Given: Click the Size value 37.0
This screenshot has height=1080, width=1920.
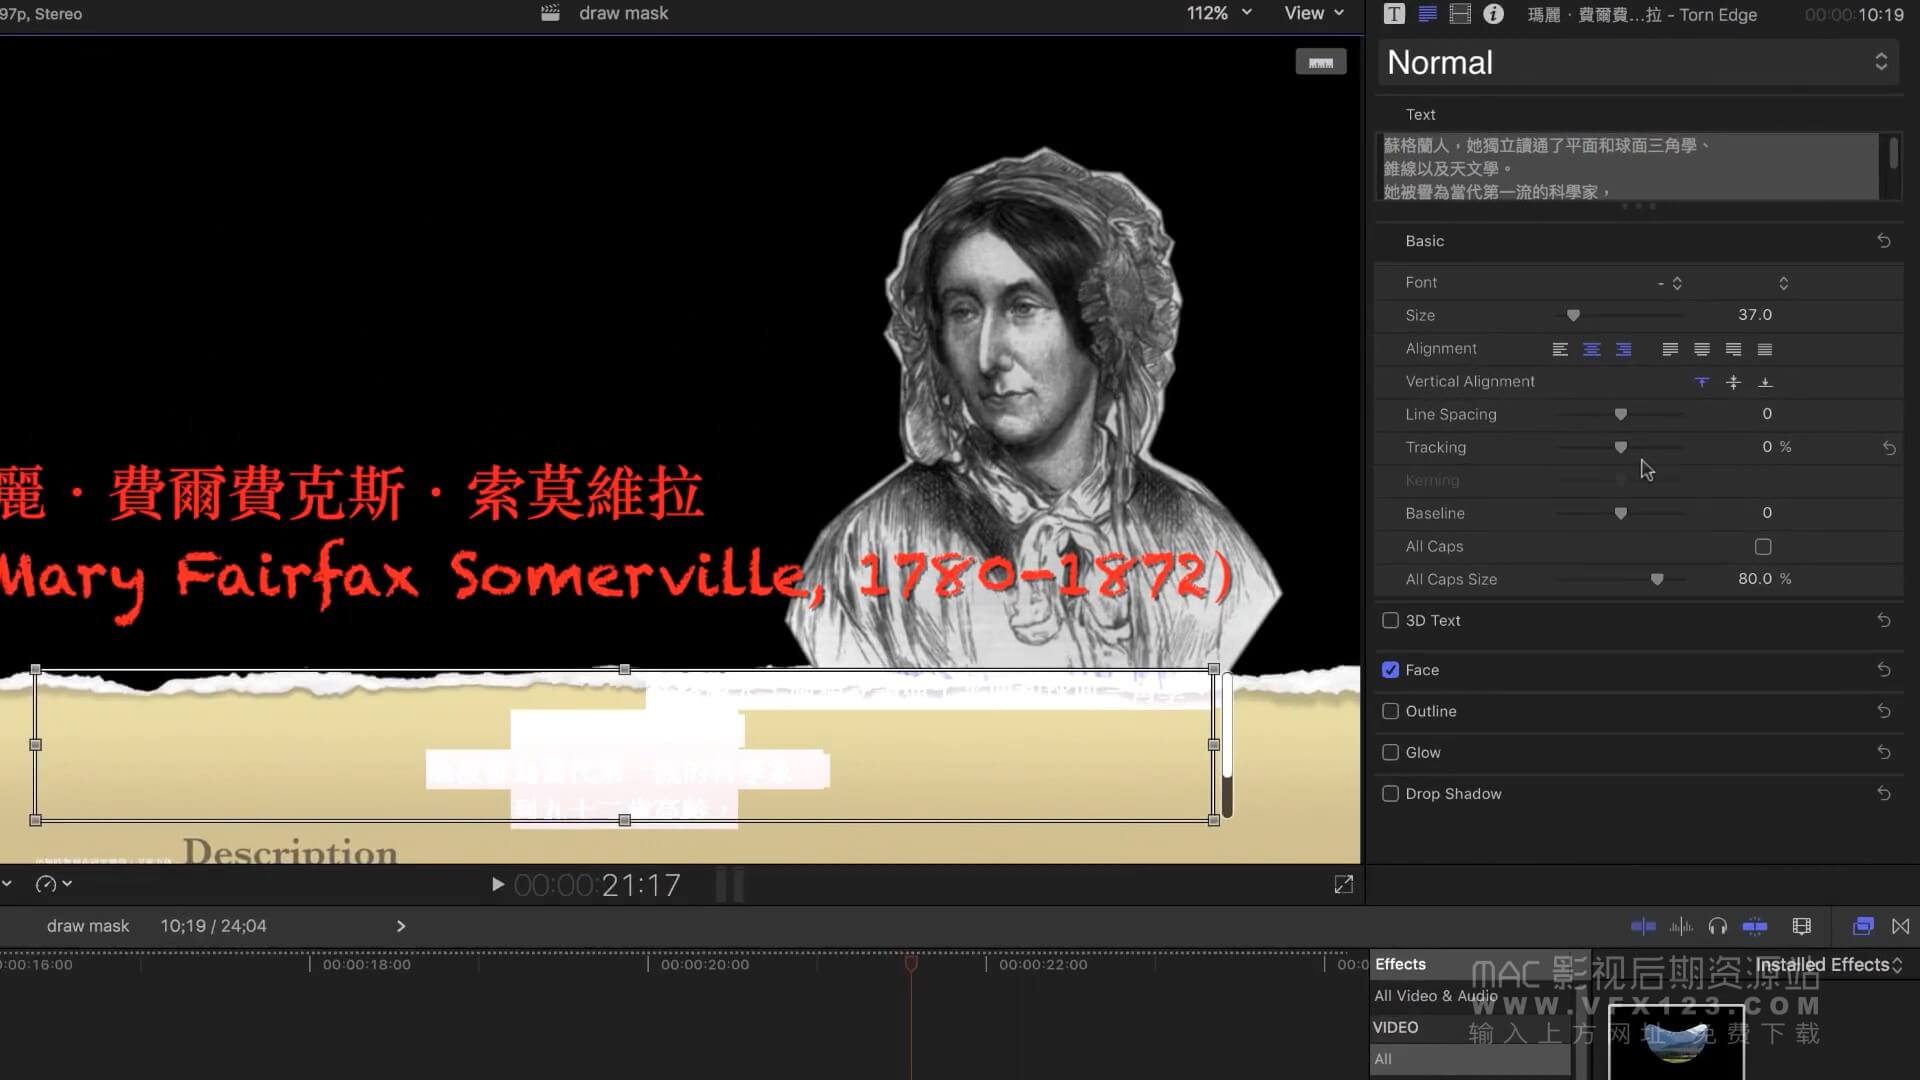Looking at the screenshot, I should [x=1755, y=315].
